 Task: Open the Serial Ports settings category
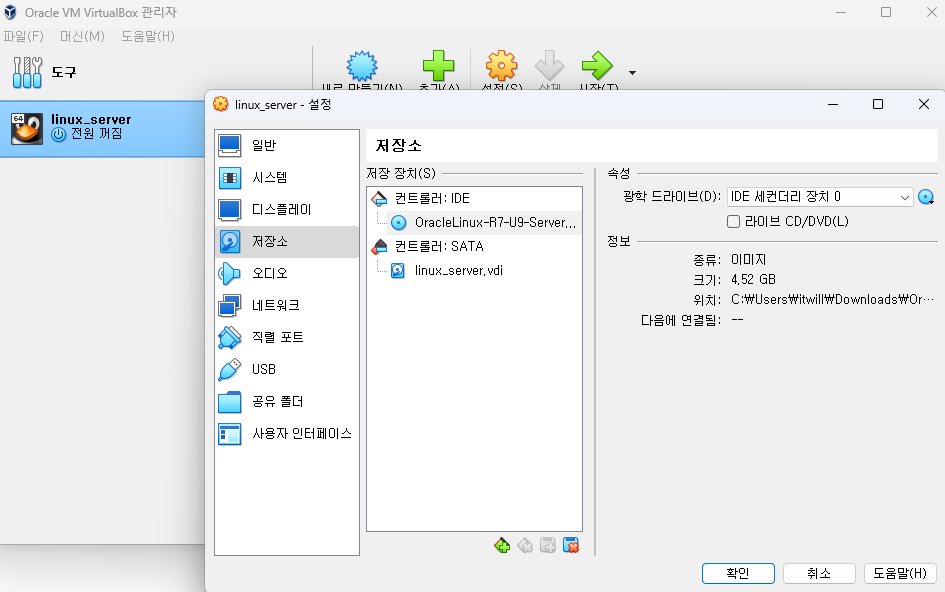tap(287, 337)
